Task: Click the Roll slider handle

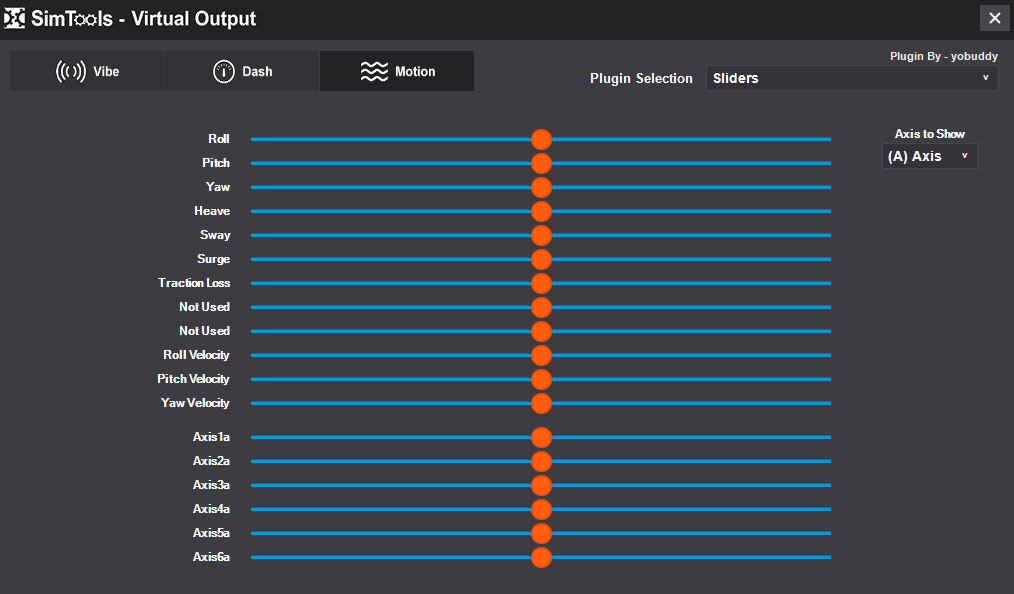Action: point(541,139)
